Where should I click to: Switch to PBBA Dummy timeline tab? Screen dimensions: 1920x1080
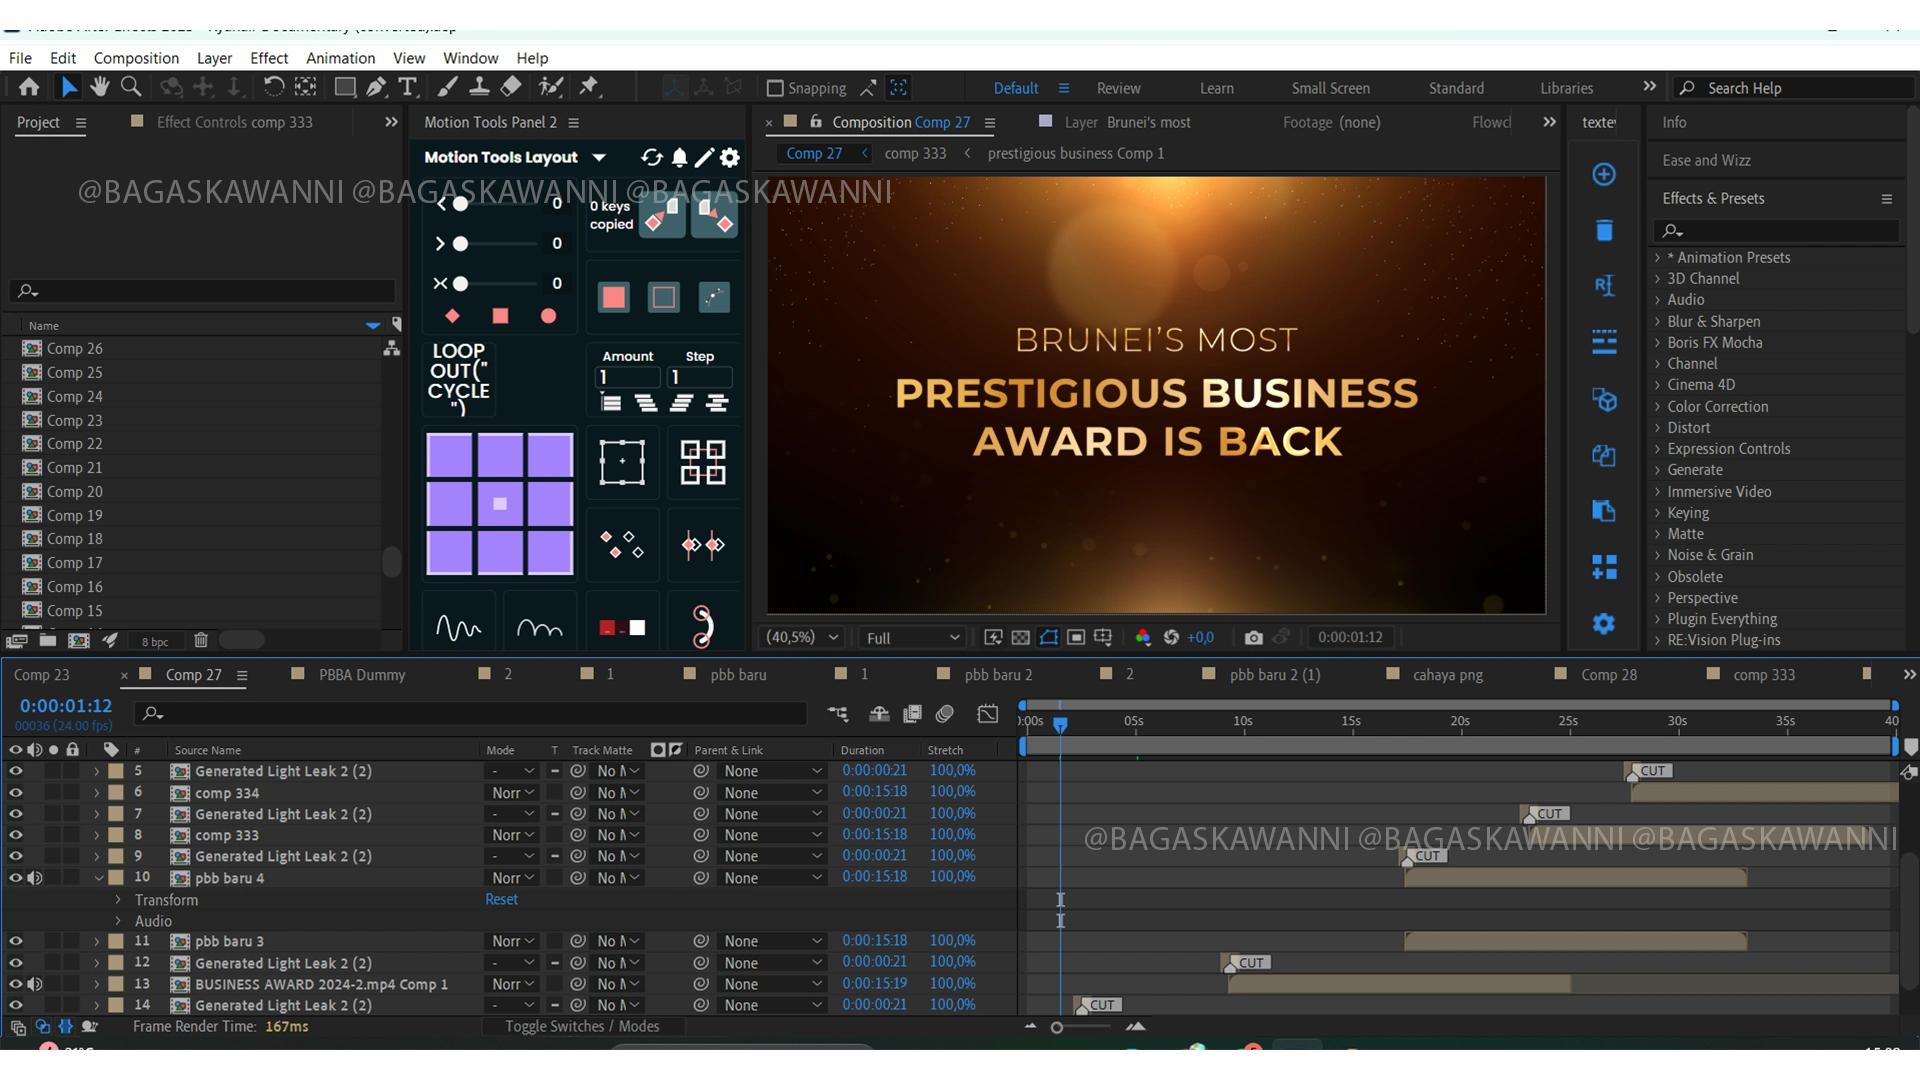362,675
